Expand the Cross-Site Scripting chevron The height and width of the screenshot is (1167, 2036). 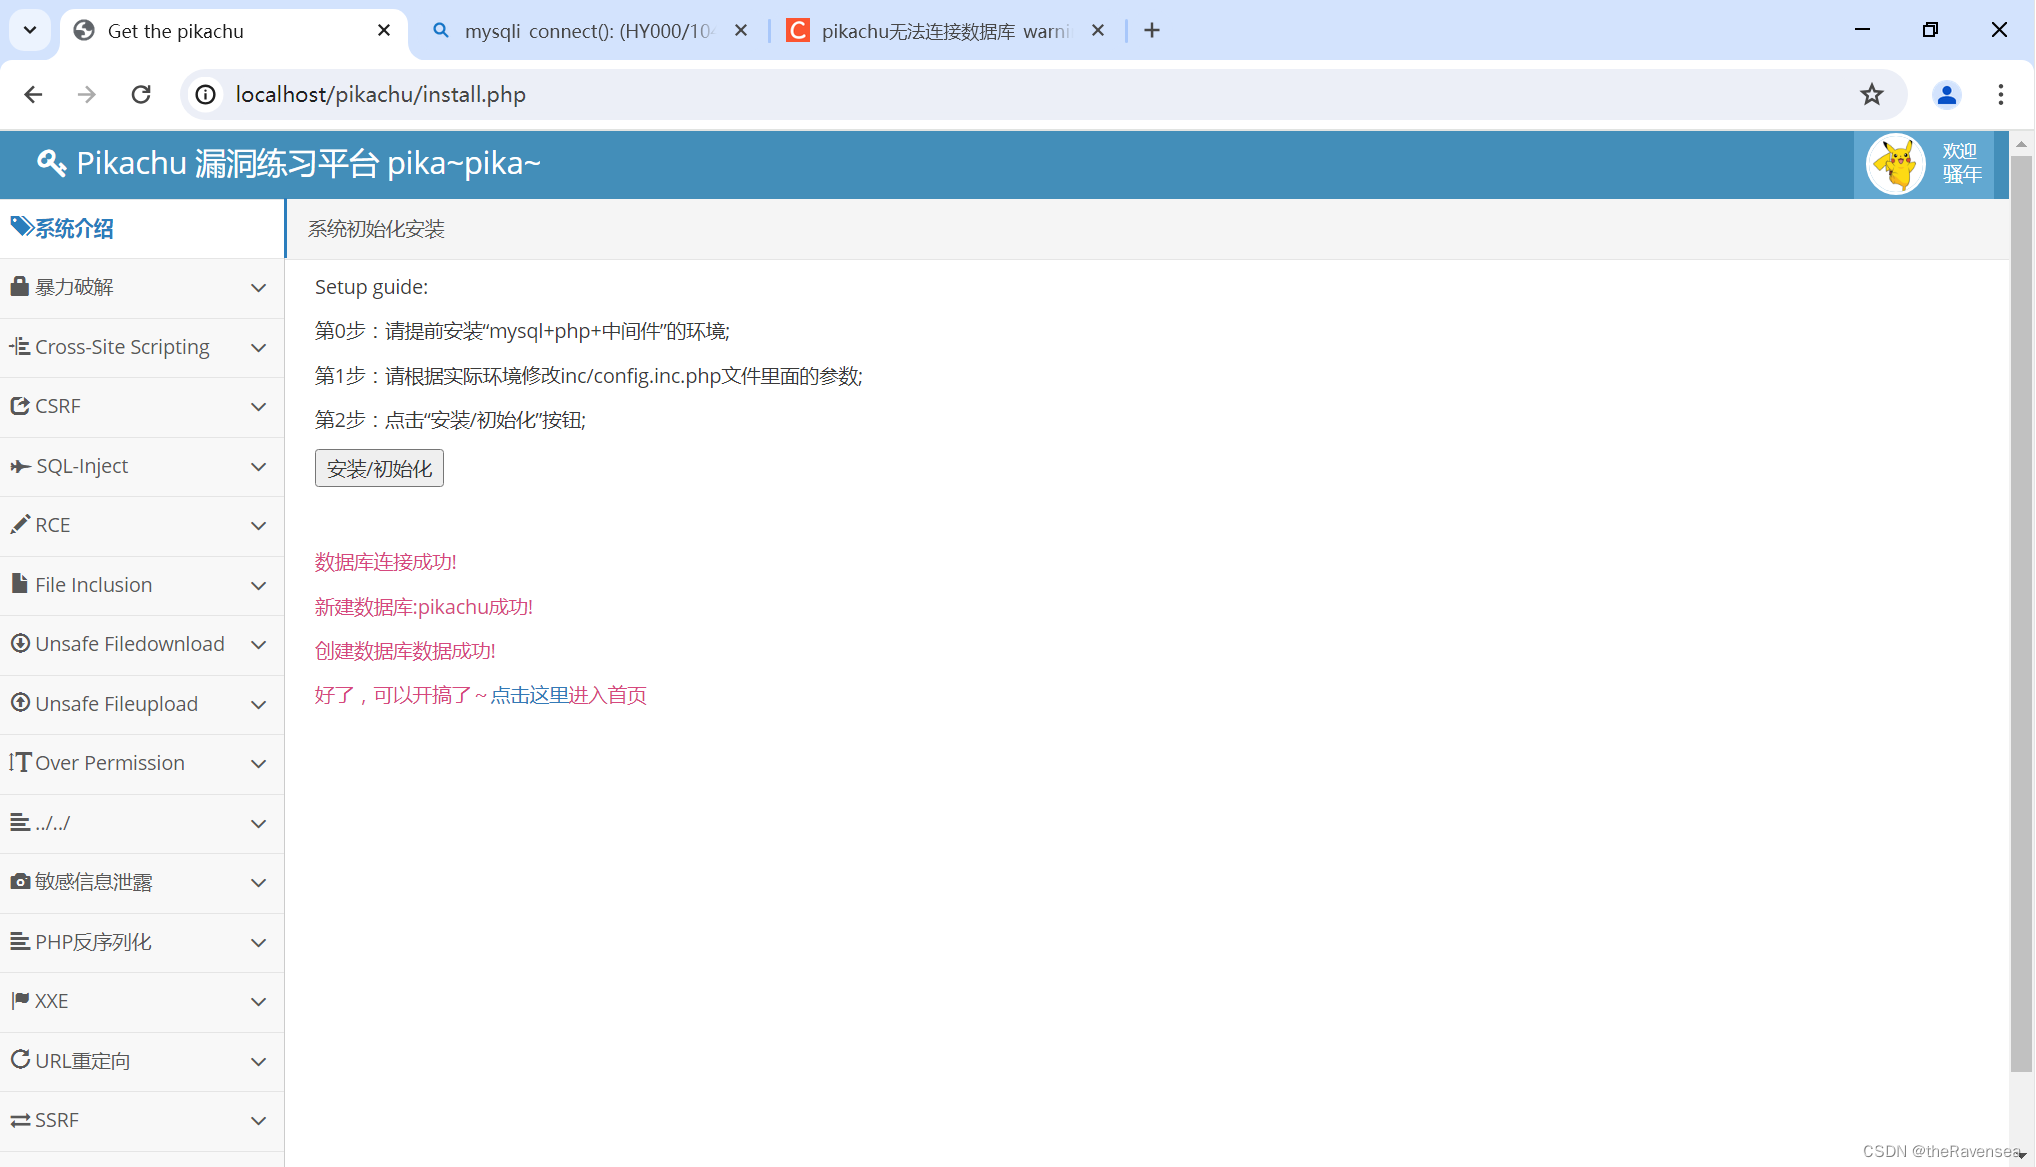click(258, 348)
